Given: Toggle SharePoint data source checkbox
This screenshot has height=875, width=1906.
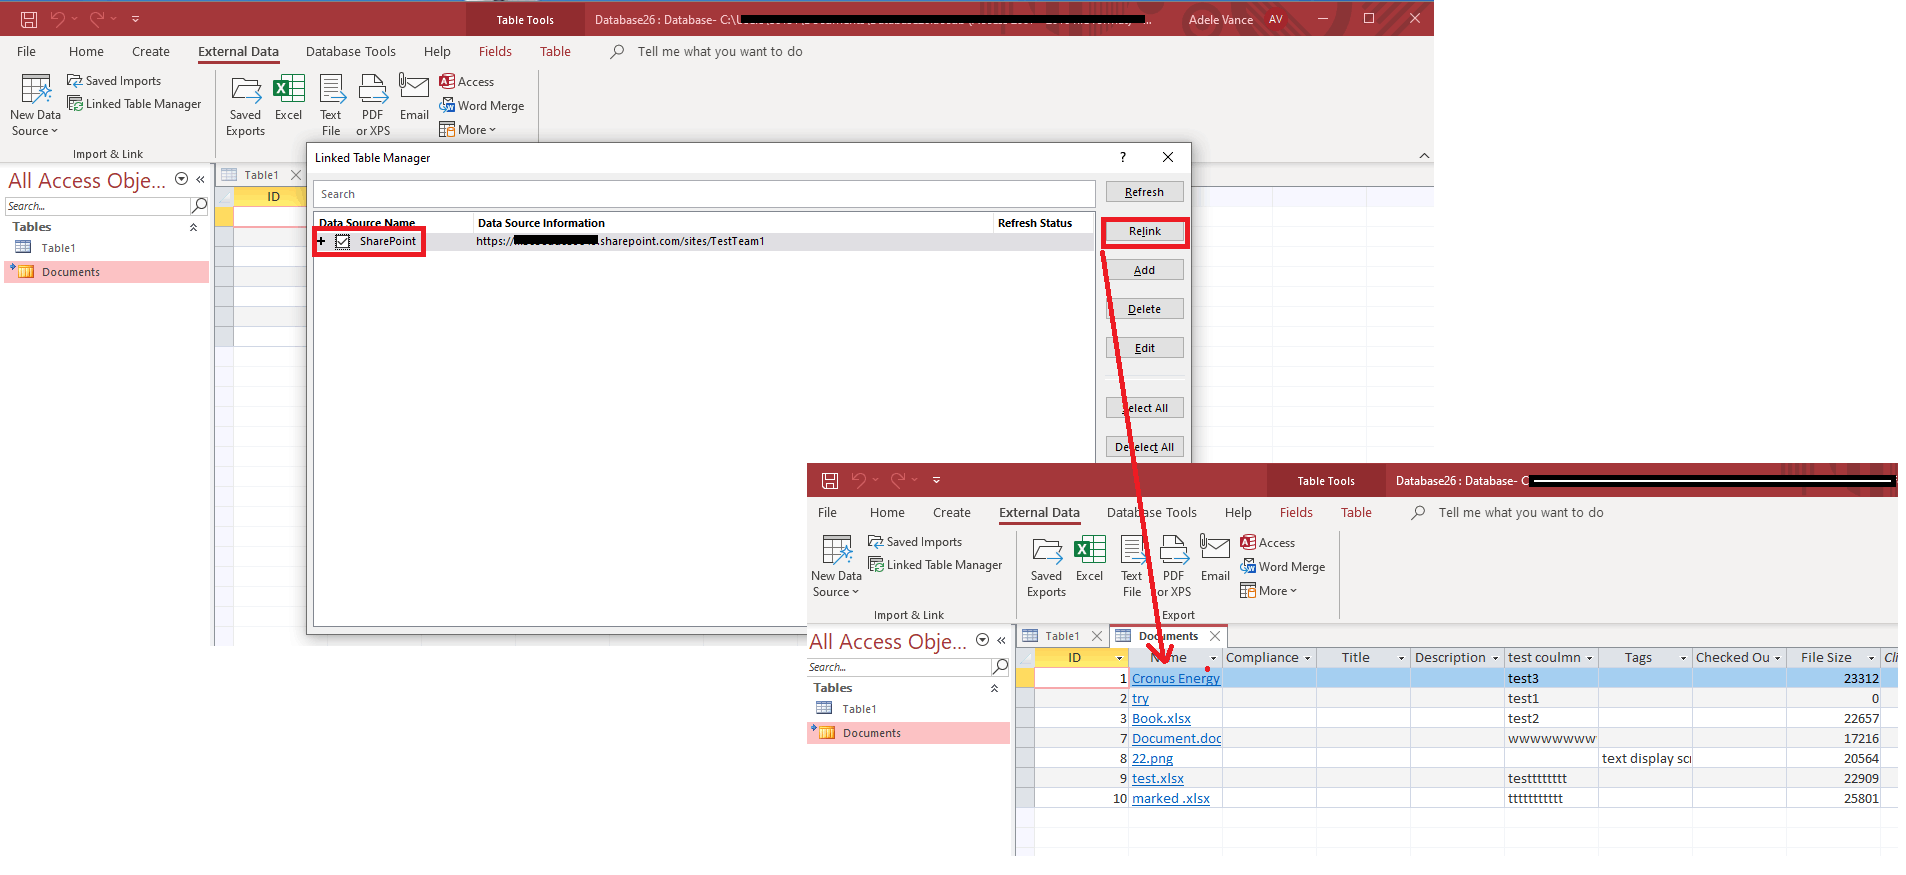Looking at the screenshot, I should [x=343, y=241].
